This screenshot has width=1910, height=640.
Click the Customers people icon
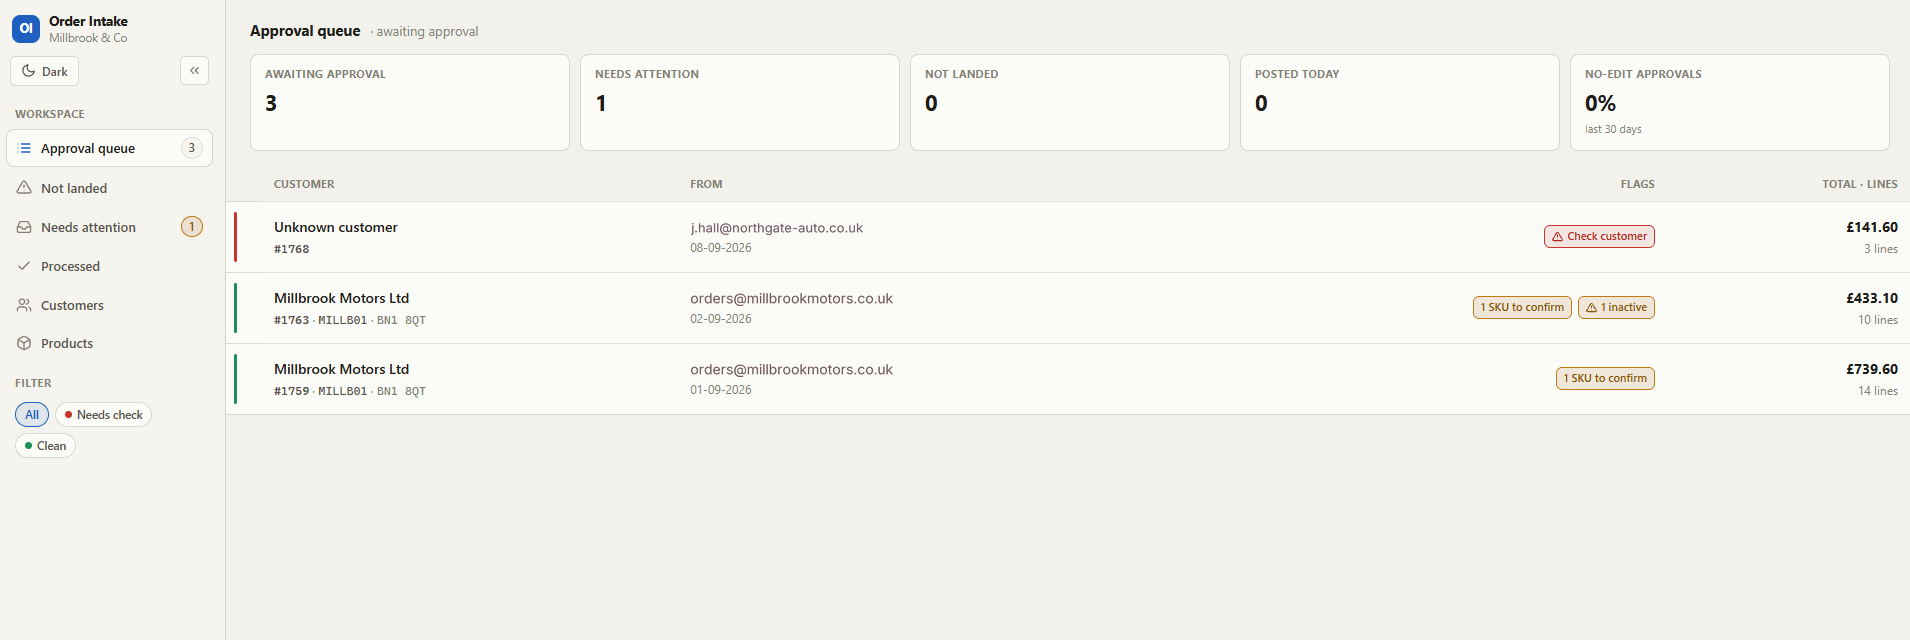(24, 305)
